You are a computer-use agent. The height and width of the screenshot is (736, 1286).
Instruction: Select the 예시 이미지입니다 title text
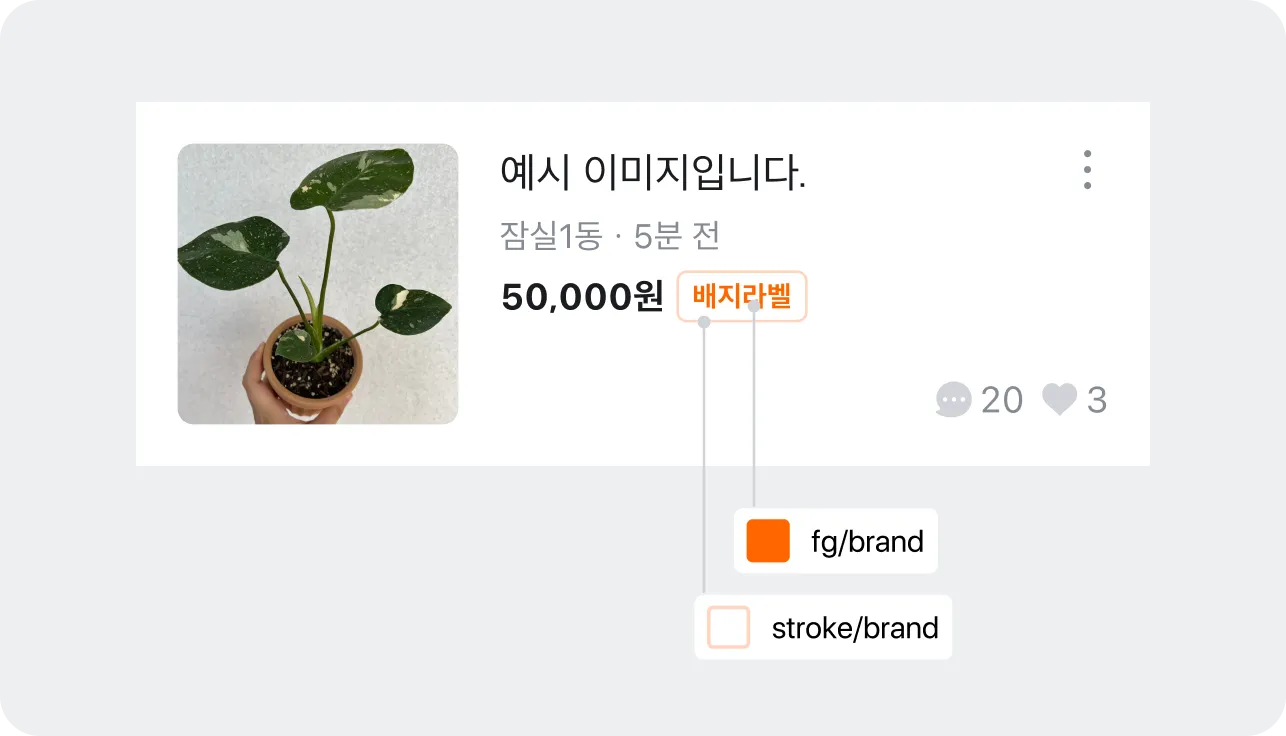[x=652, y=172]
